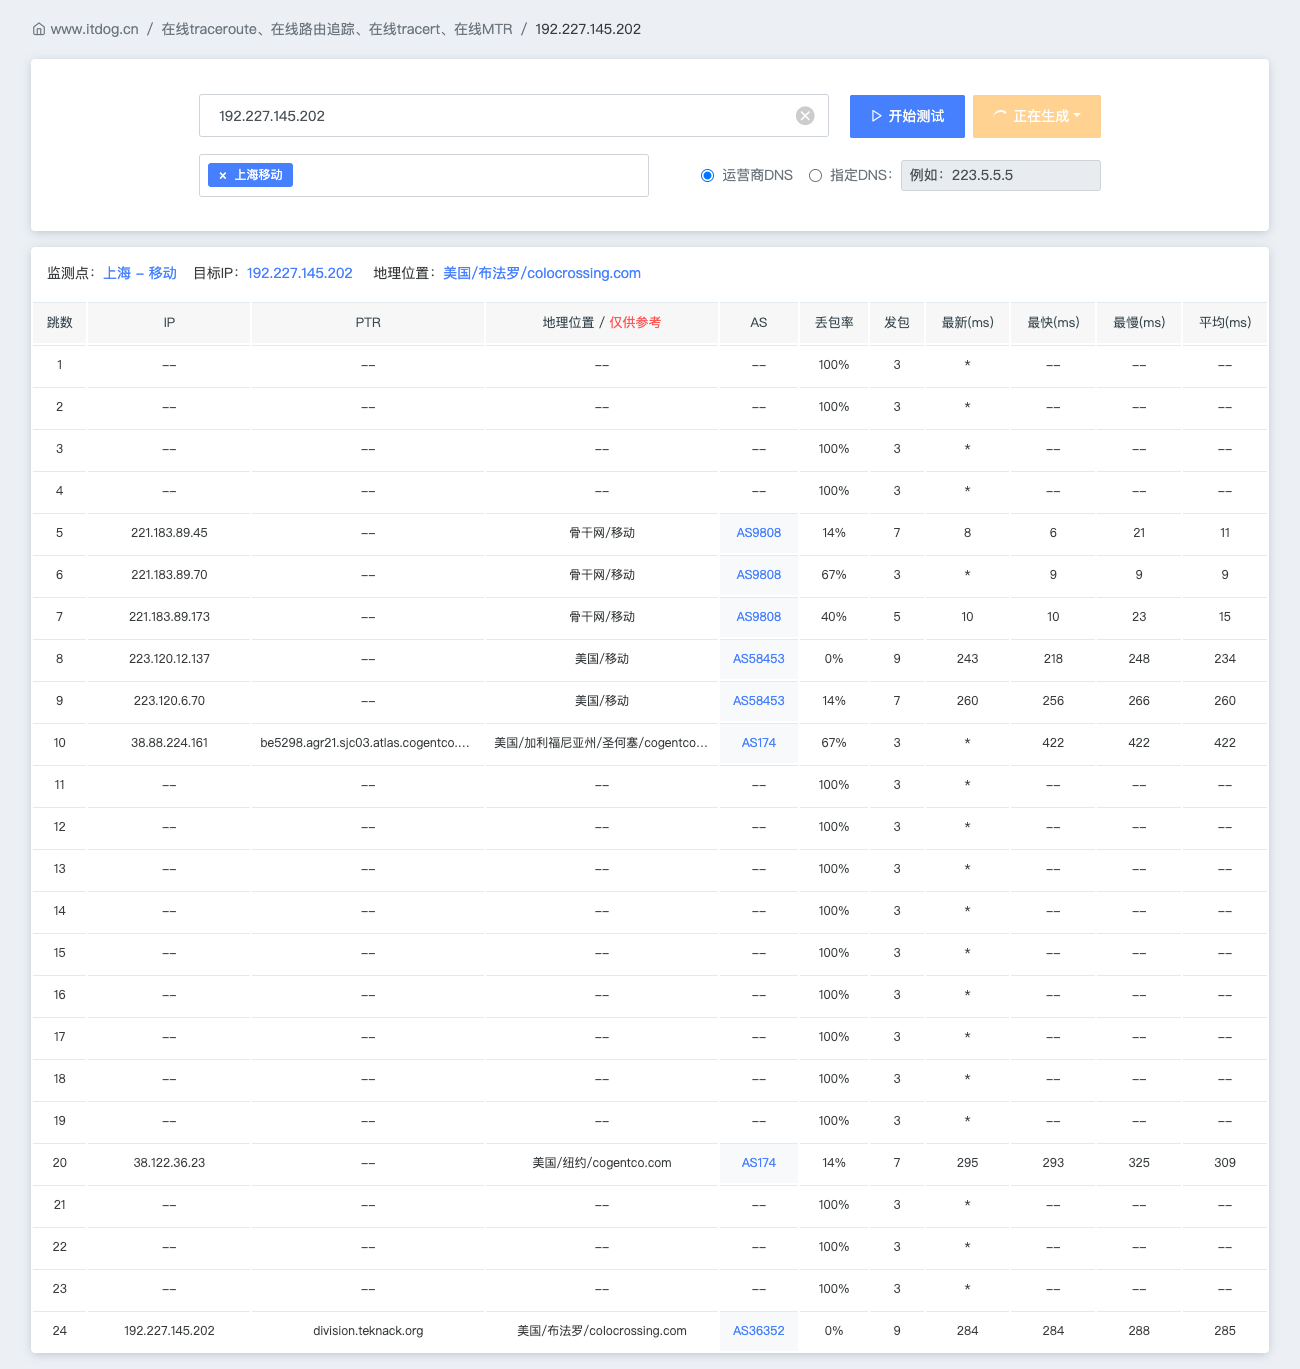
Task: Open www.itdog.cn breadcrumb link
Action: coord(94,29)
